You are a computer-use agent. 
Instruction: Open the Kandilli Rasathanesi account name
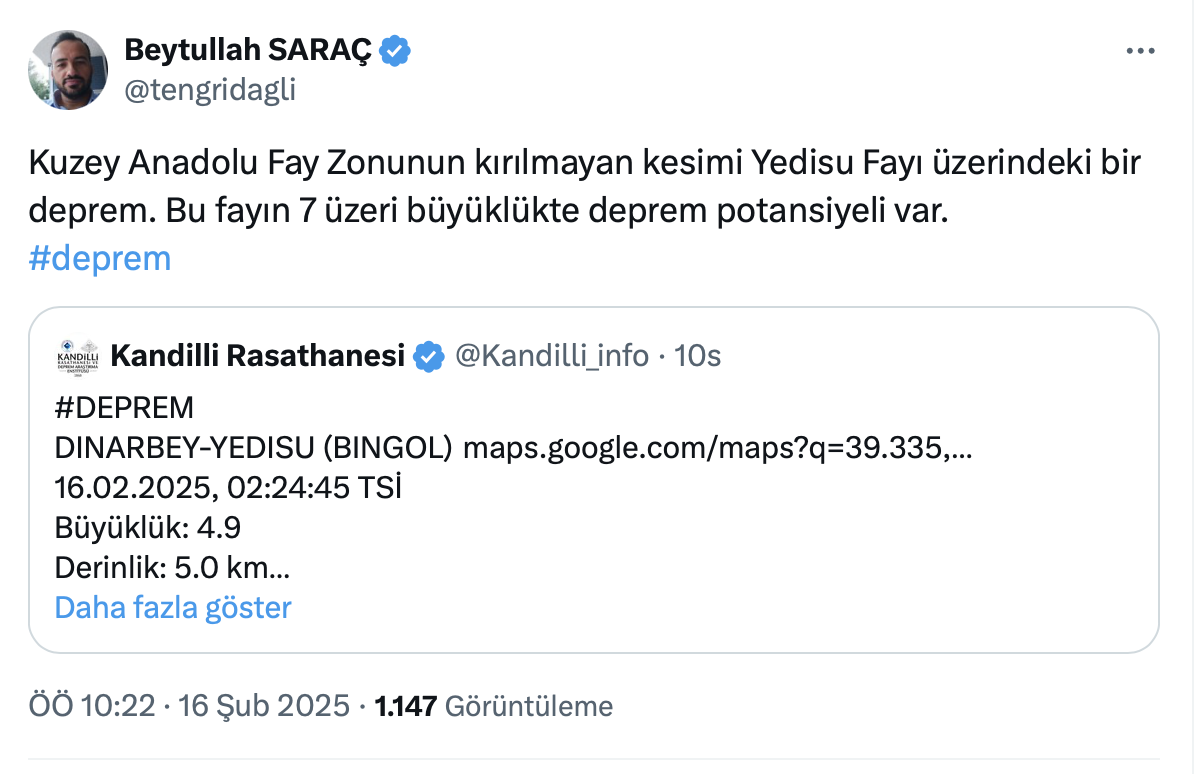click(x=257, y=355)
